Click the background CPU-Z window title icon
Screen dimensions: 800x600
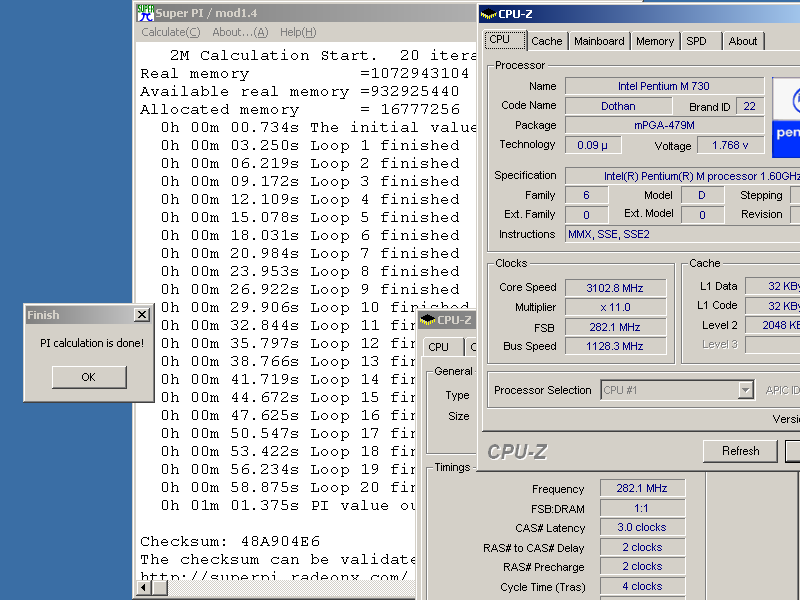click(x=427, y=320)
